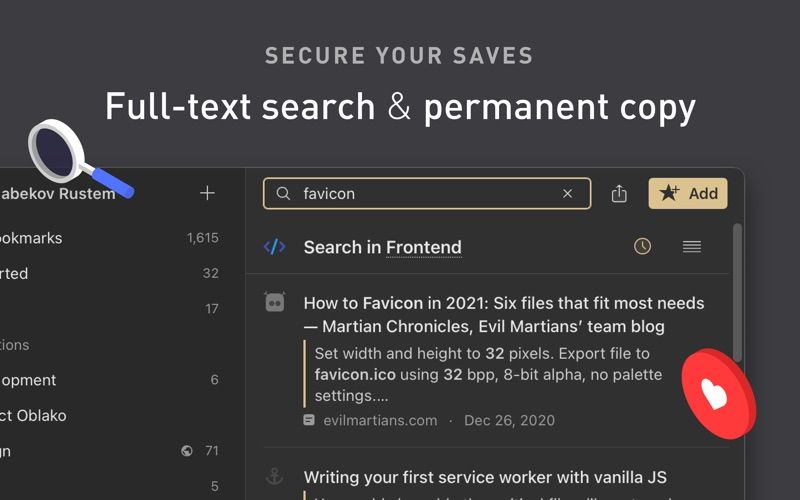The height and width of the screenshot is (500, 800).
Task: Open the Frontend collection dropdown in the search heading
Action: coord(423,247)
